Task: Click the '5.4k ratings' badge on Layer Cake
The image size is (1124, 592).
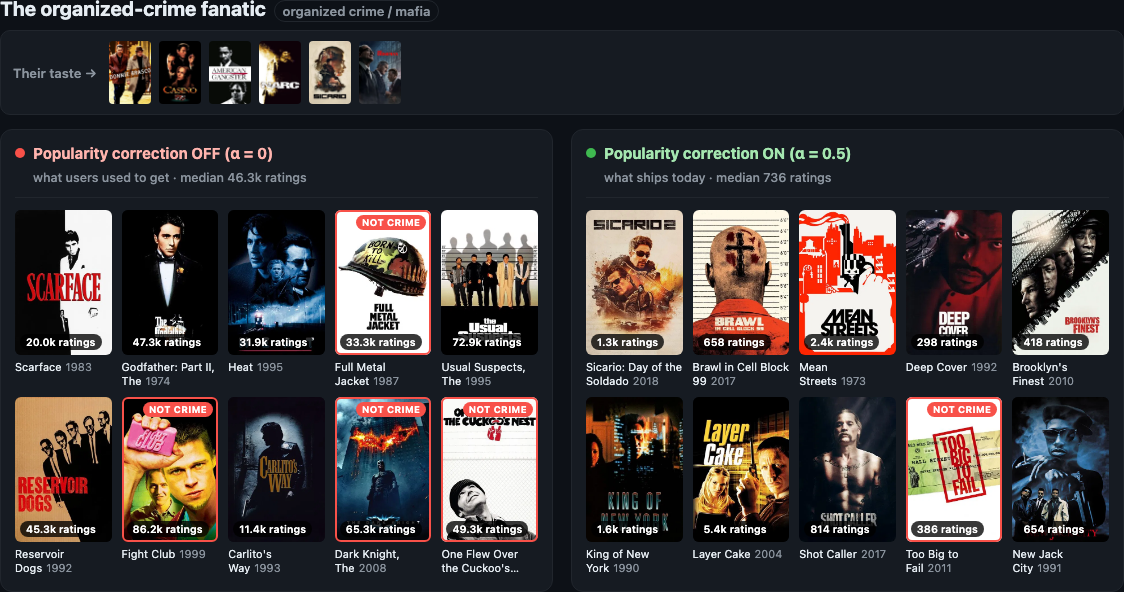Action: pyautogui.click(x=735, y=530)
